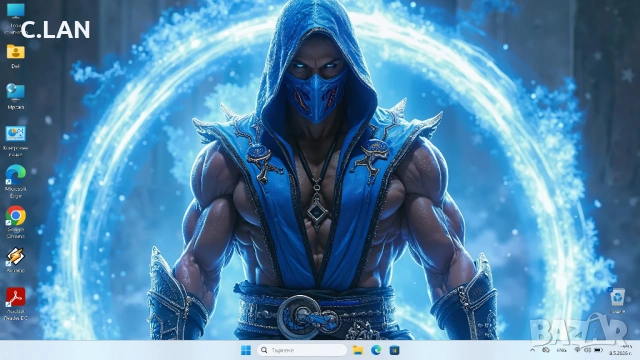
Task: Open the Wi-Fi network tray icon
Action: click(x=577, y=350)
